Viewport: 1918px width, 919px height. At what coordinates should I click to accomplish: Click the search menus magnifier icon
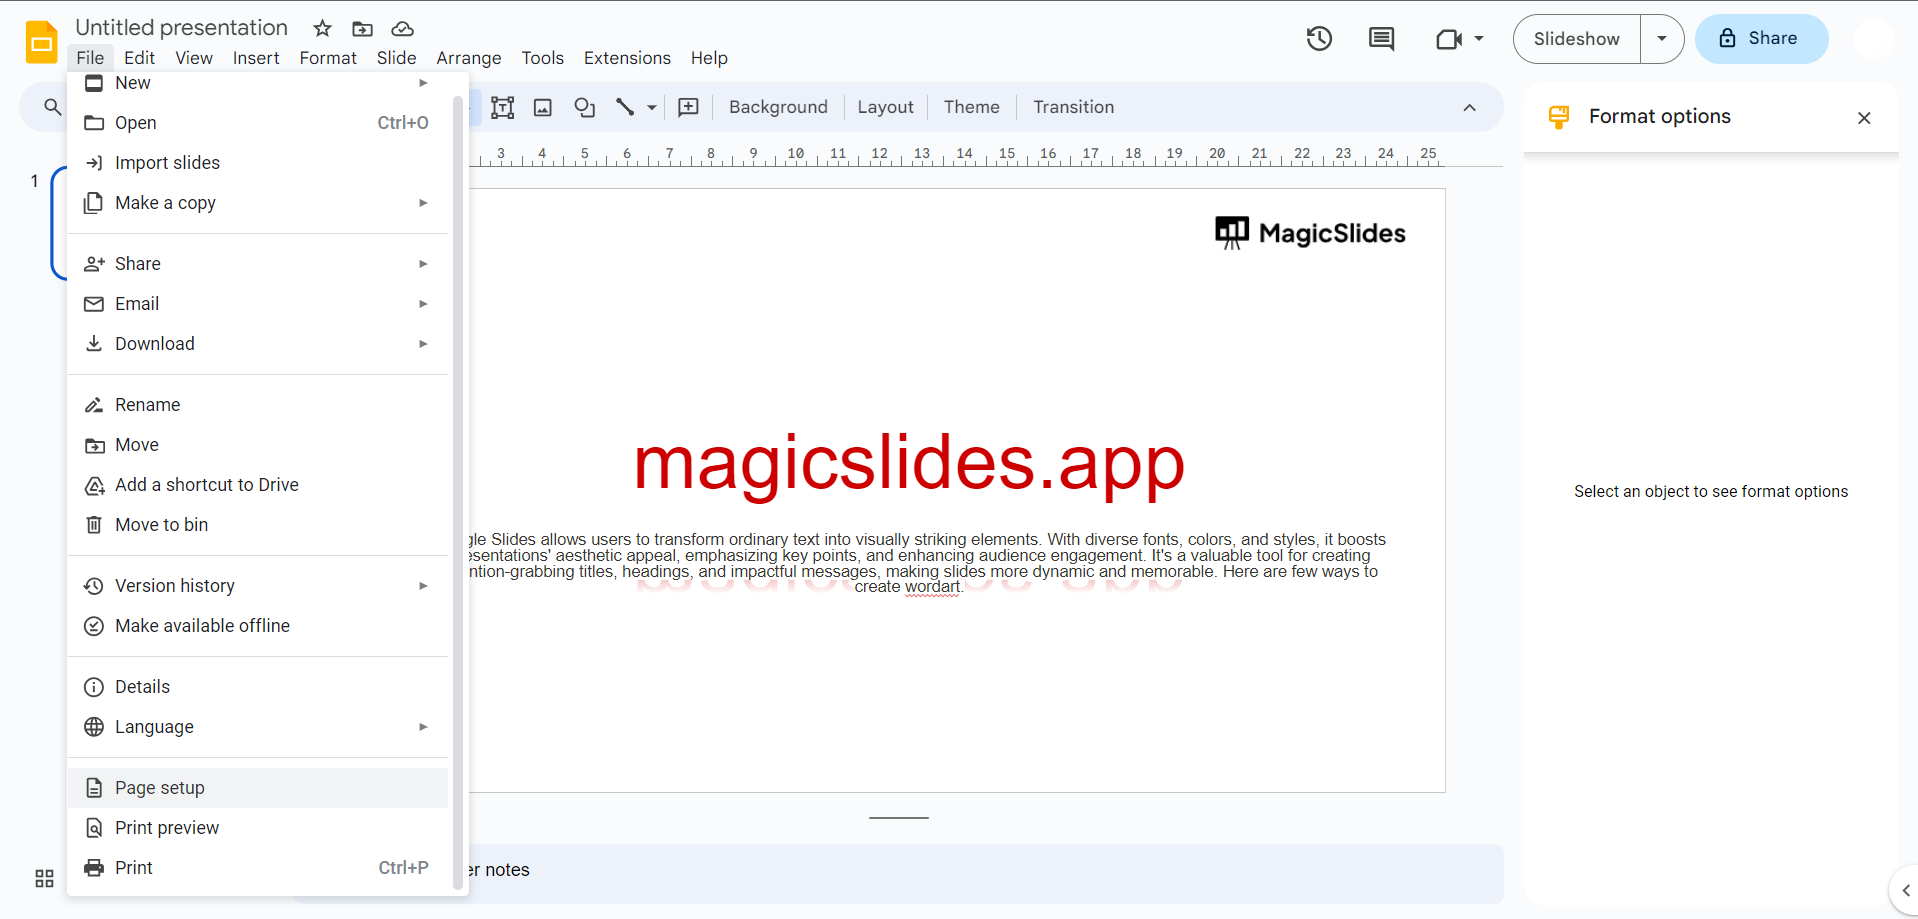point(52,107)
